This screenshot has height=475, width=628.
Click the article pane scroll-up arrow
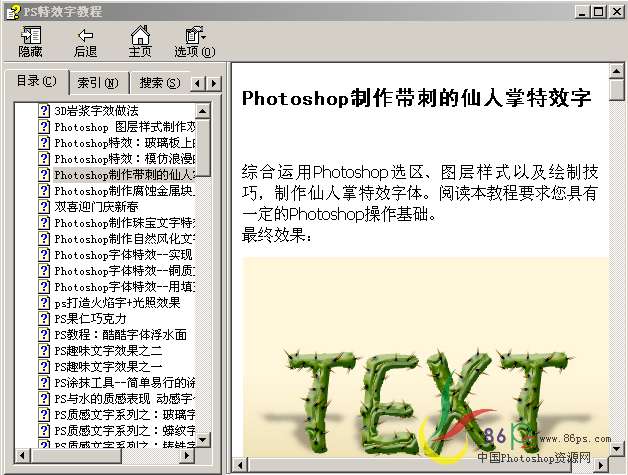pyautogui.click(x=616, y=71)
